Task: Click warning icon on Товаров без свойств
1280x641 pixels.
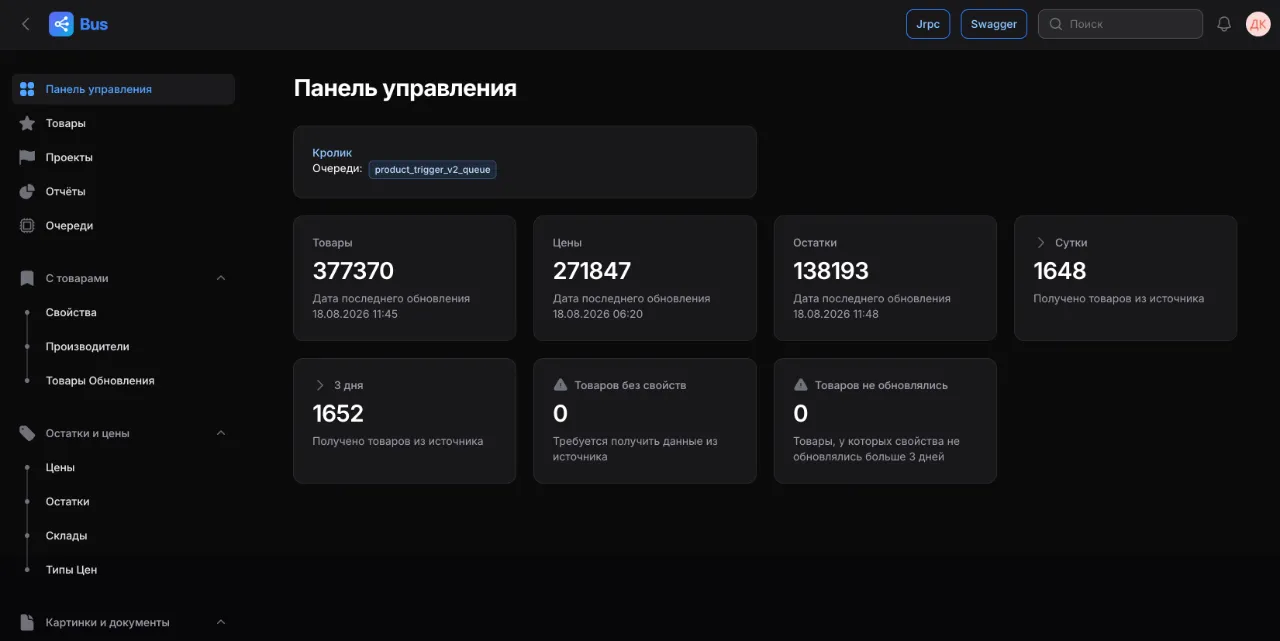Action: click(x=560, y=385)
